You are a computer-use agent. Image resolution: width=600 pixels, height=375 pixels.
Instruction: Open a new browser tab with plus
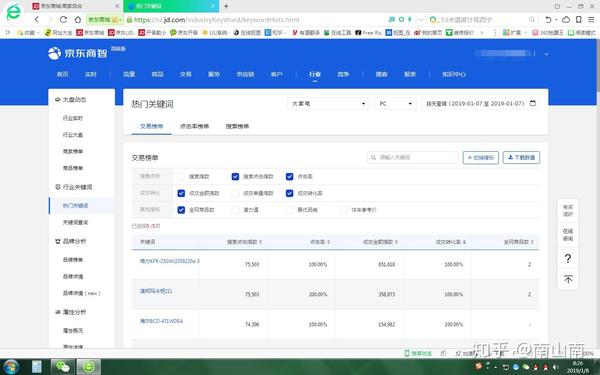click(x=226, y=6)
